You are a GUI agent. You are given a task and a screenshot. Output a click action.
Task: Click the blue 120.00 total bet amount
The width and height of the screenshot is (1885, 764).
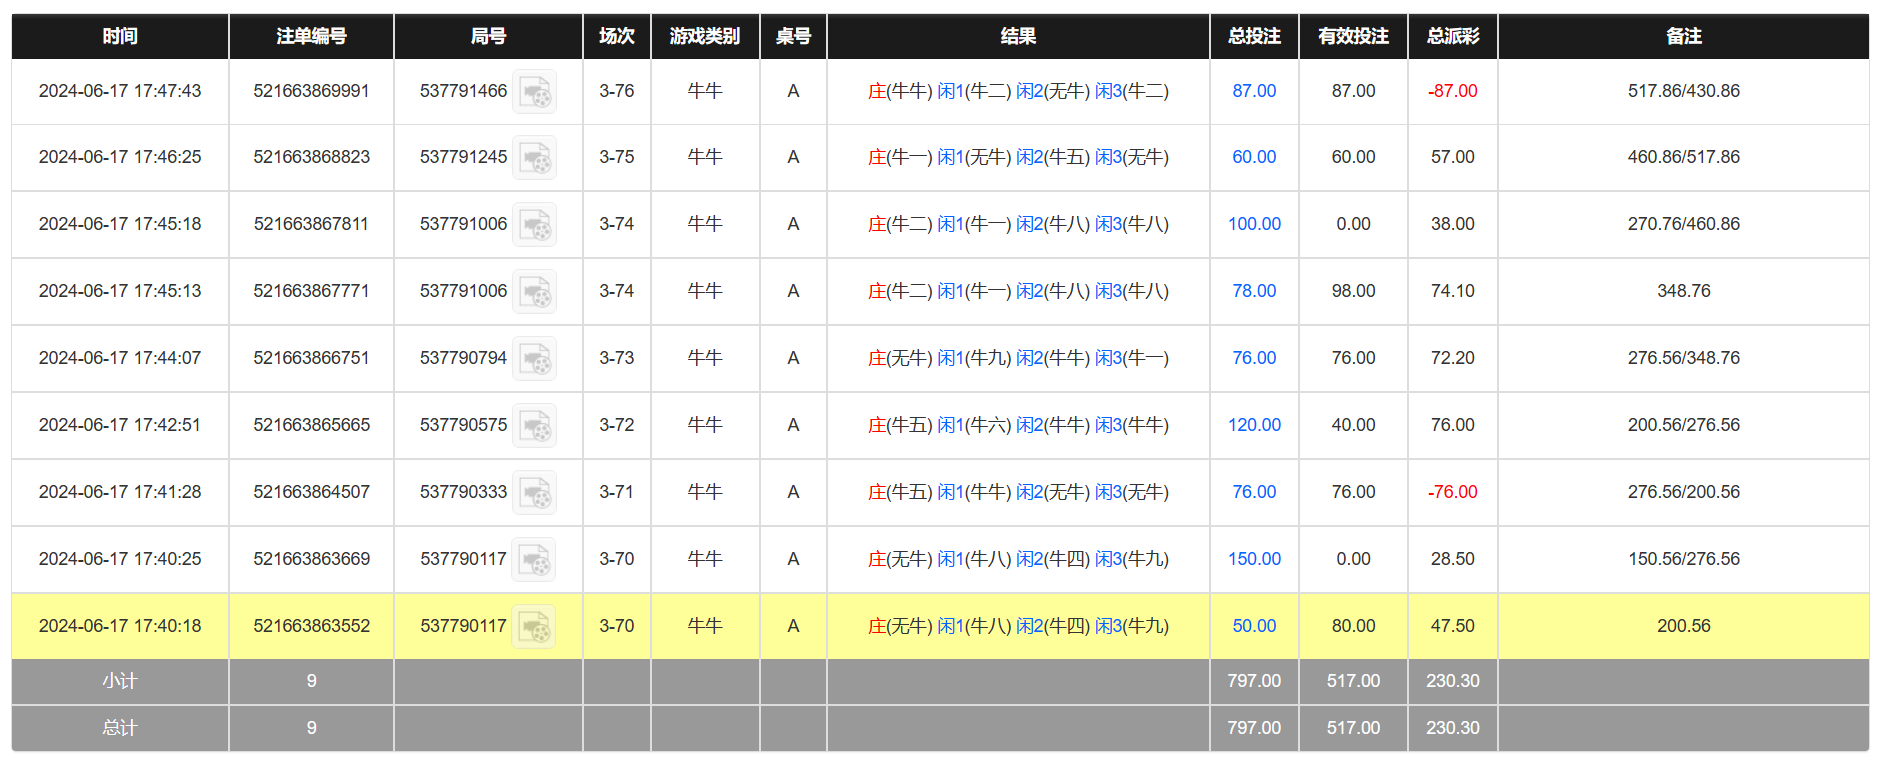click(1253, 425)
